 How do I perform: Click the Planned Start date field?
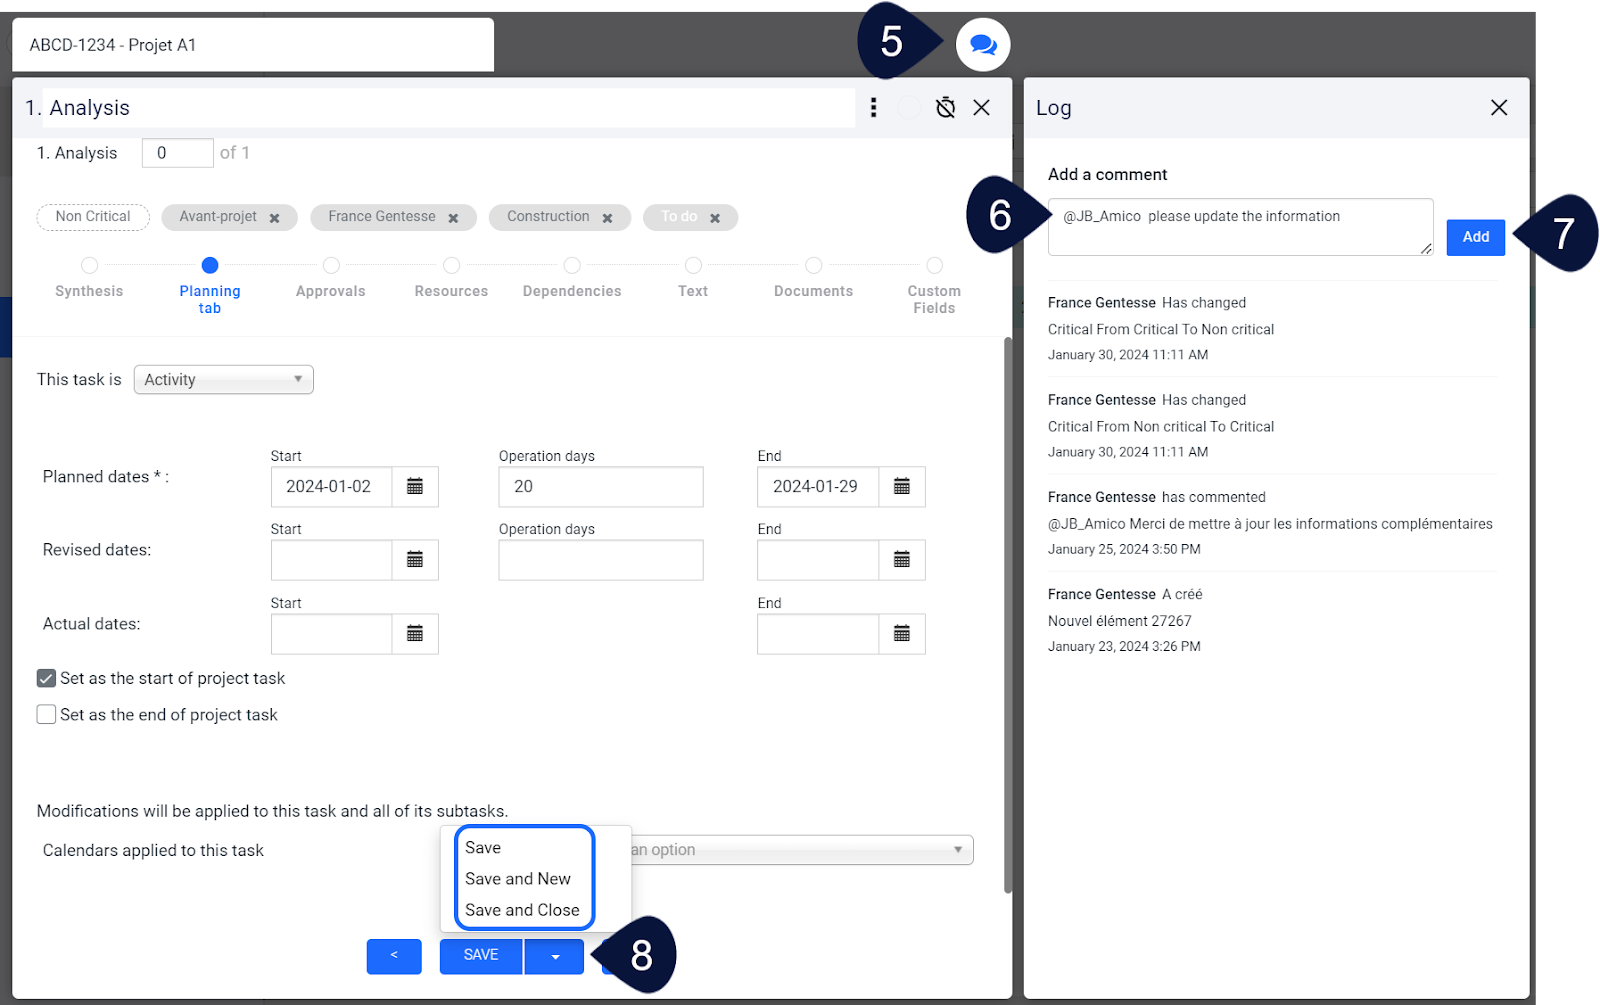(x=331, y=487)
